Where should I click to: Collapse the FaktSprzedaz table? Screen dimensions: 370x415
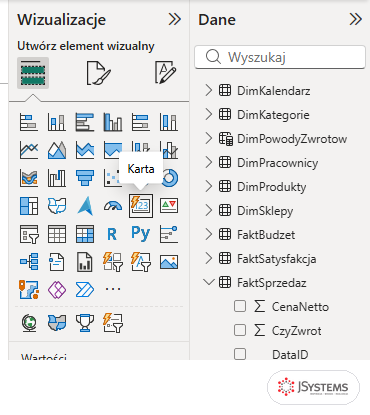(209, 282)
